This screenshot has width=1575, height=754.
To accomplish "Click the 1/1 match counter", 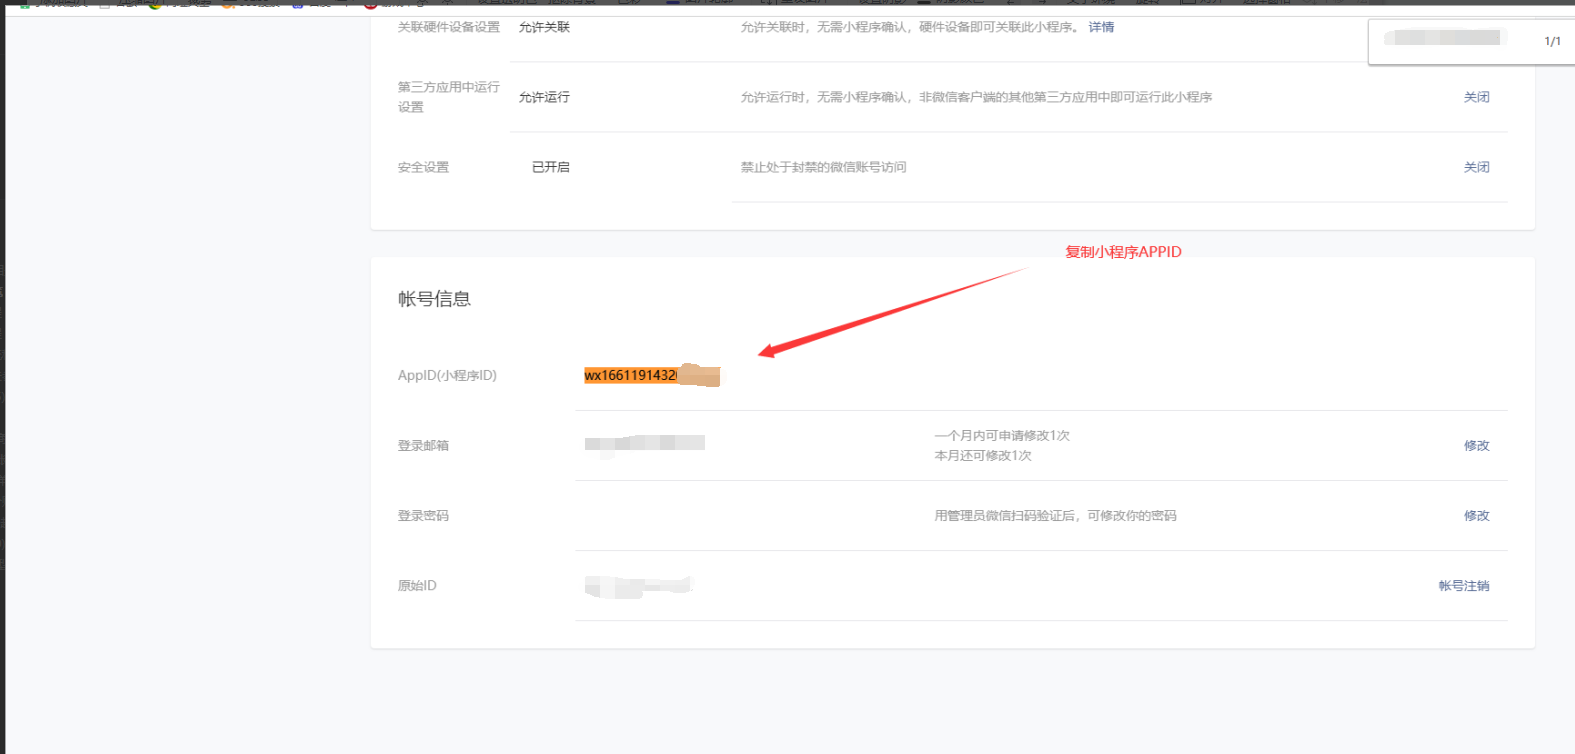I will 1552,41.
